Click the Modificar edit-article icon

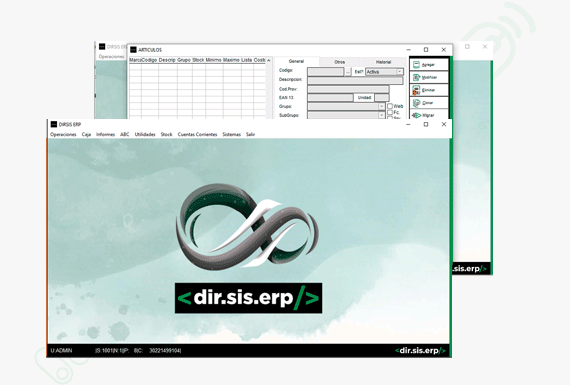pos(417,77)
